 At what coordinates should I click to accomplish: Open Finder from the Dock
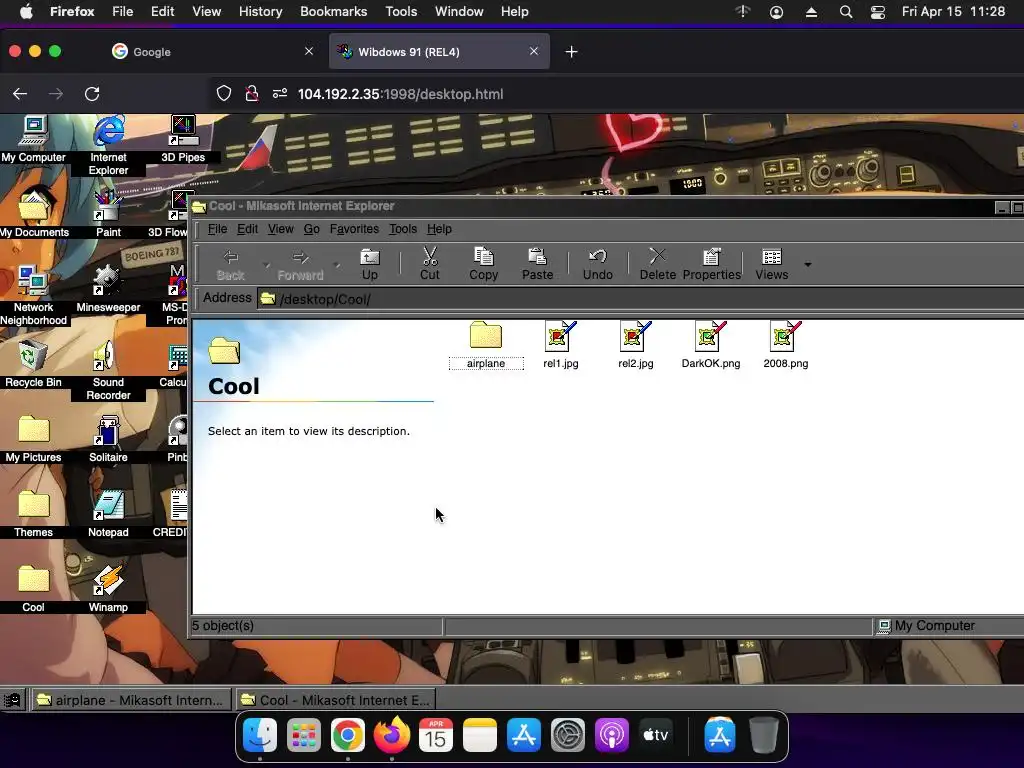point(260,736)
